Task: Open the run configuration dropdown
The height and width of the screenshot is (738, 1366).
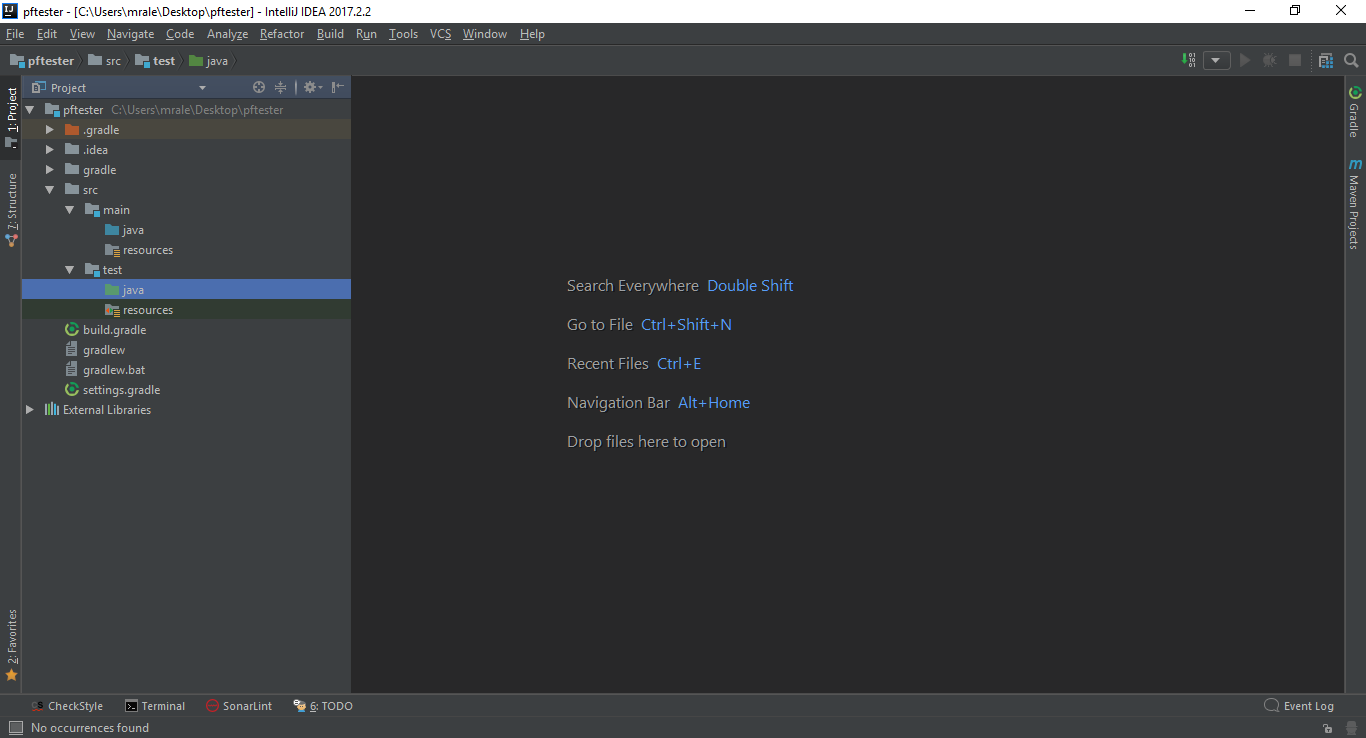Action: (1217, 60)
